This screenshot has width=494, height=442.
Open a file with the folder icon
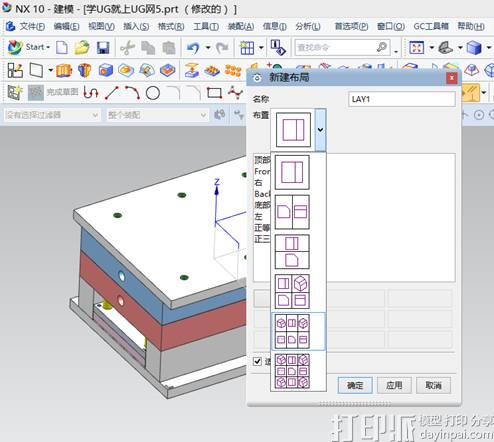pyautogui.click(x=82, y=48)
